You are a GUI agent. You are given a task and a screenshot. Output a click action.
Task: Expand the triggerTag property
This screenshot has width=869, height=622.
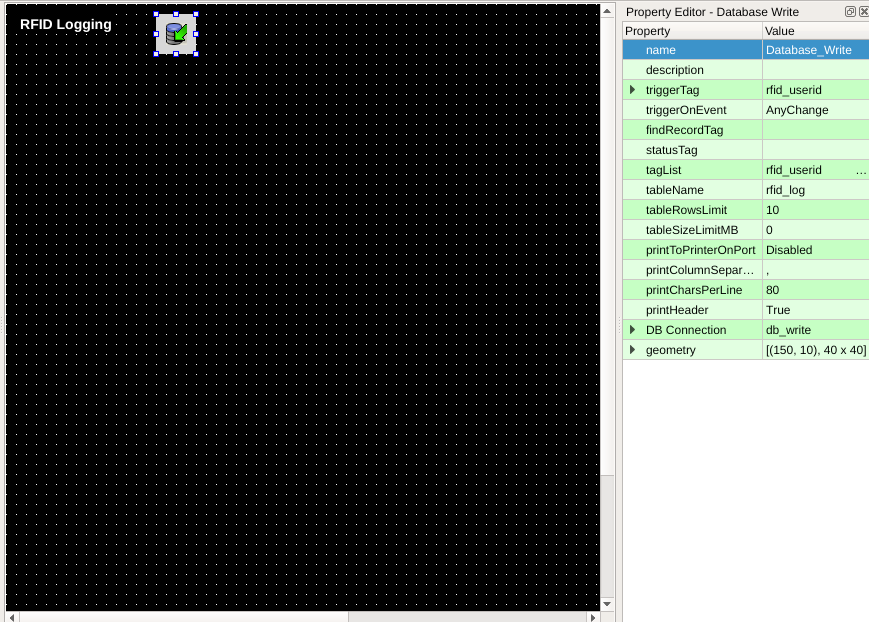click(x=632, y=90)
